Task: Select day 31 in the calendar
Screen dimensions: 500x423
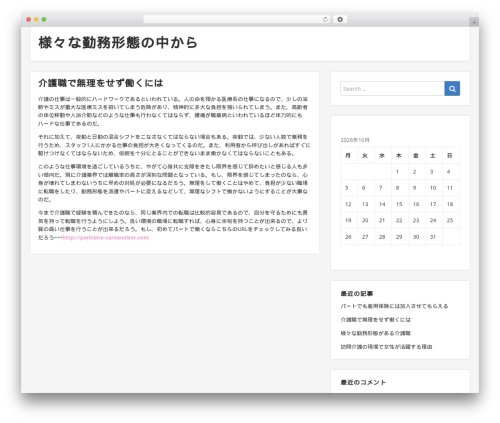Action: tap(433, 237)
